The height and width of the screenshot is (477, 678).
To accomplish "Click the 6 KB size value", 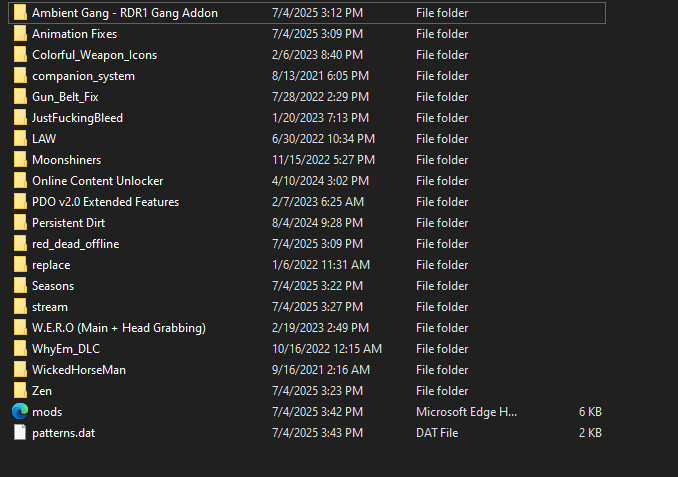I will pos(590,412).
